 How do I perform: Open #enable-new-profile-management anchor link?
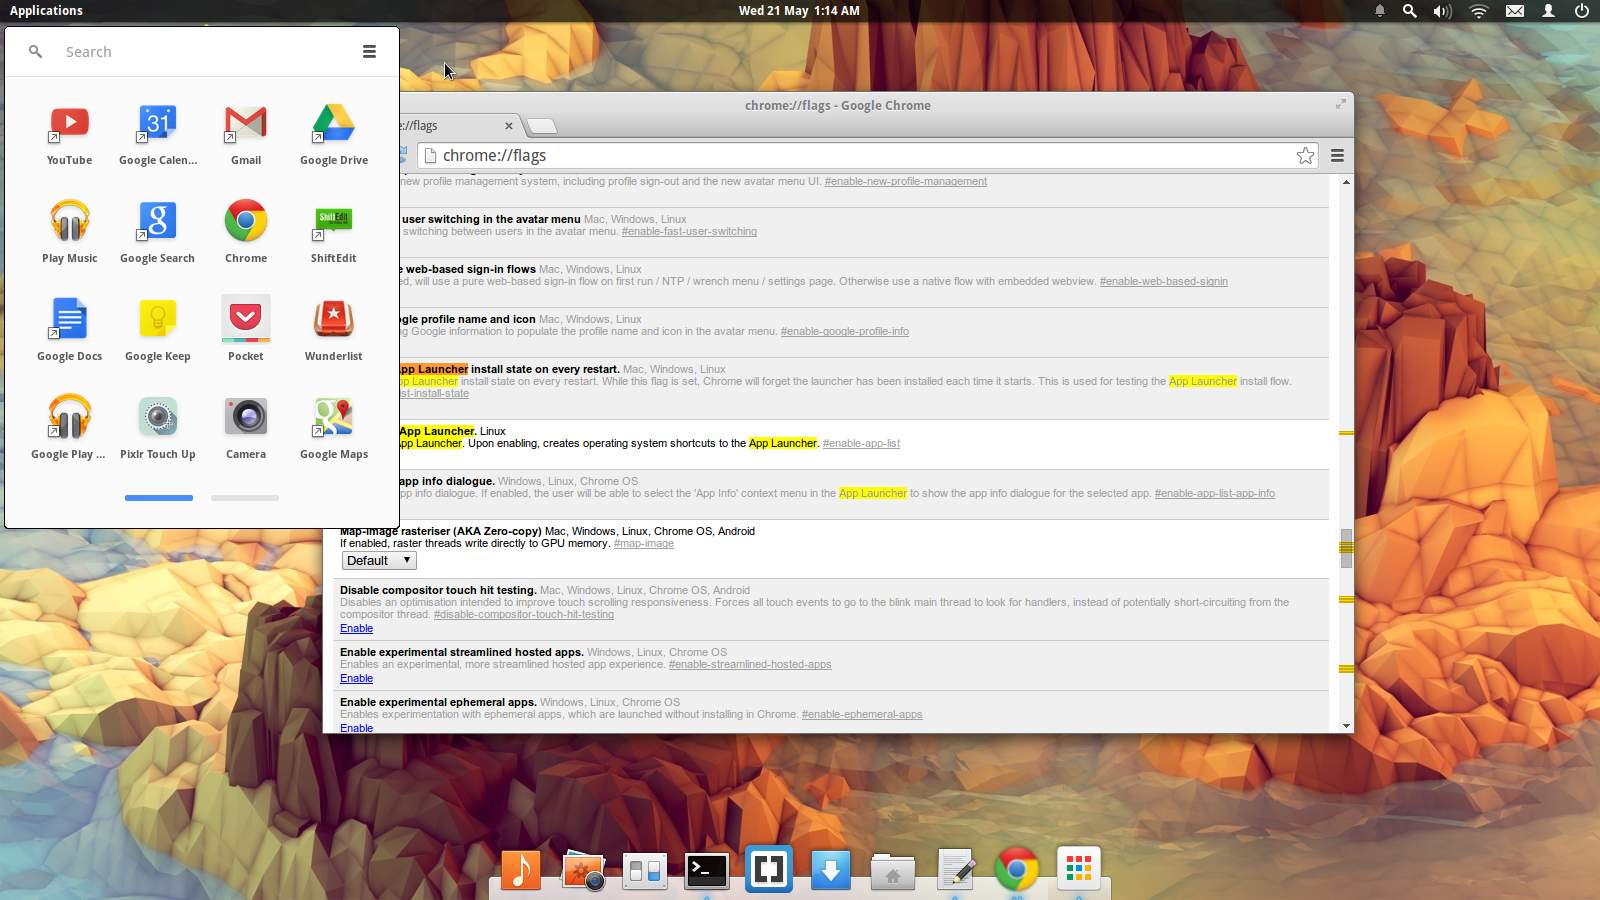[x=905, y=181]
